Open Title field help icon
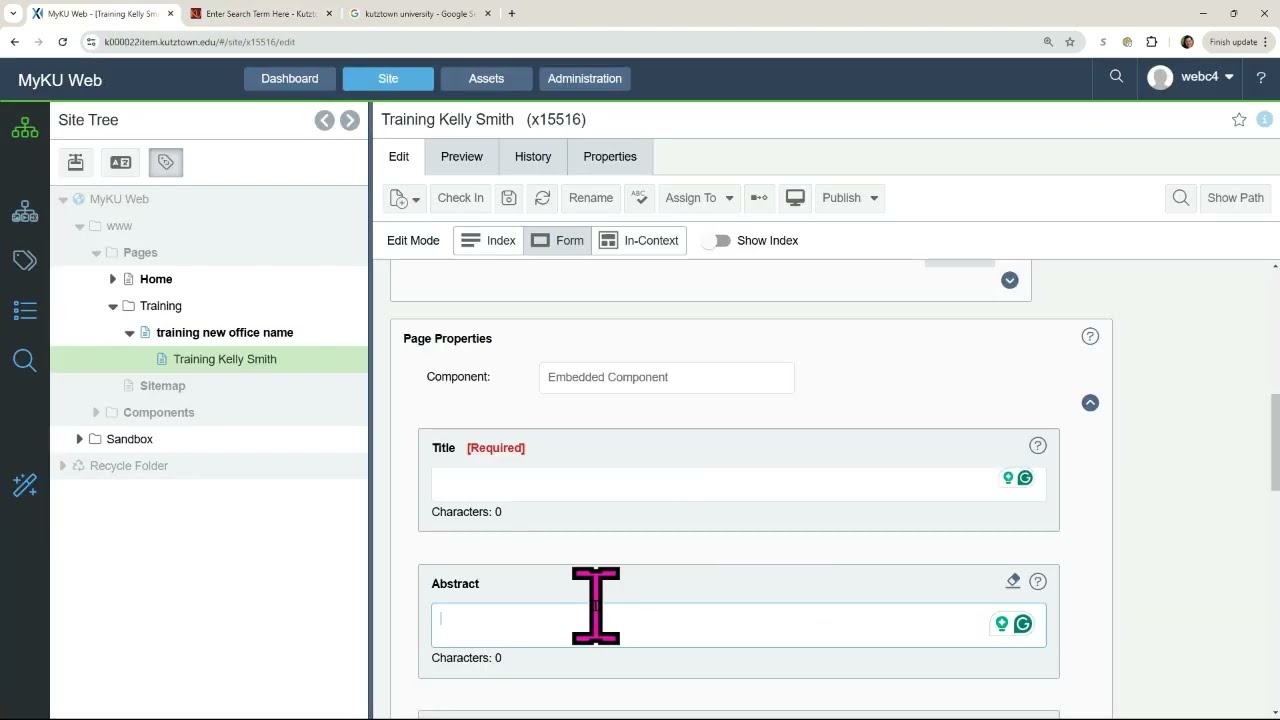The width and height of the screenshot is (1280, 720). [1038, 446]
